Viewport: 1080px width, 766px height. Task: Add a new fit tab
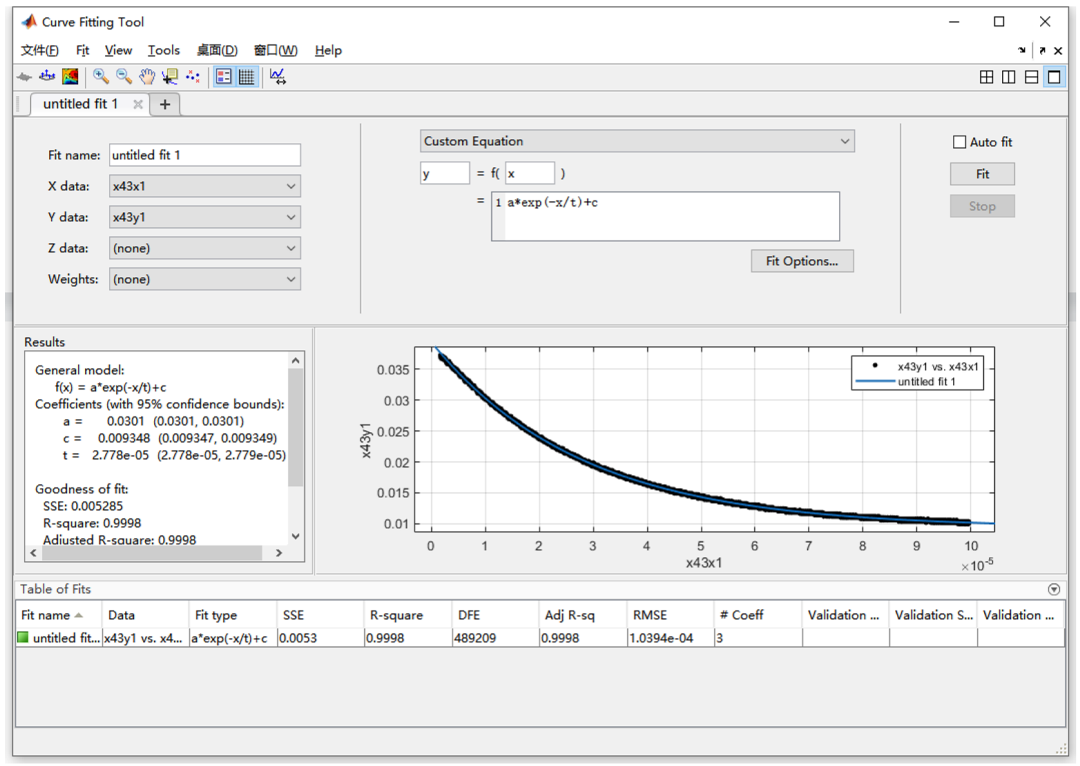[165, 104]
